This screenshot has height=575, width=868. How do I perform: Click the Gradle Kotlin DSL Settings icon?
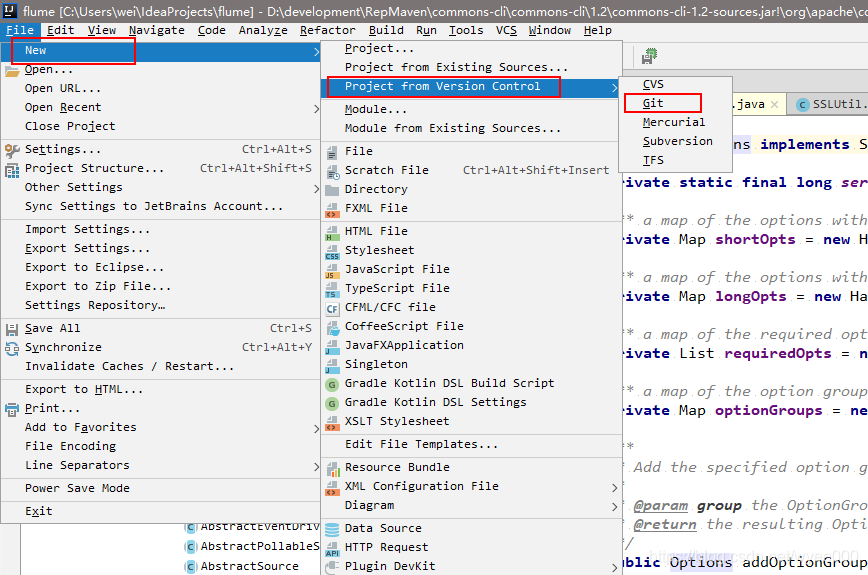click(x=332, y=403)
